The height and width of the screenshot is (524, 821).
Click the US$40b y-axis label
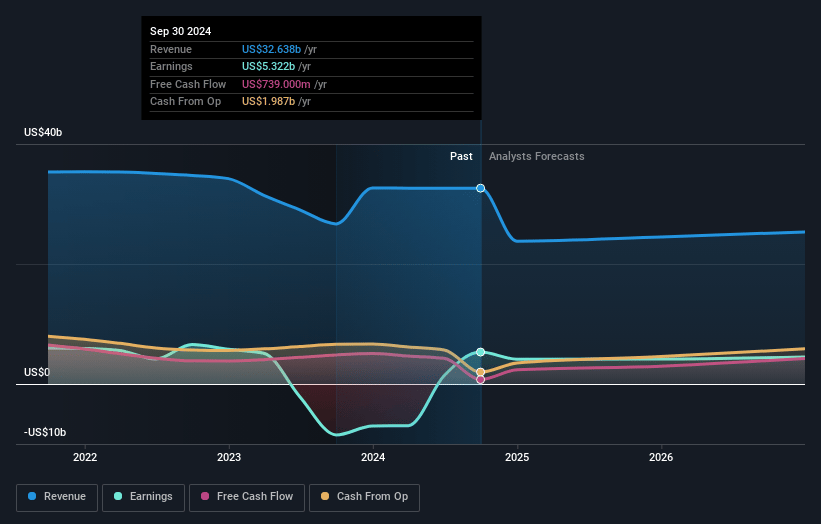(x=43, y=132)
